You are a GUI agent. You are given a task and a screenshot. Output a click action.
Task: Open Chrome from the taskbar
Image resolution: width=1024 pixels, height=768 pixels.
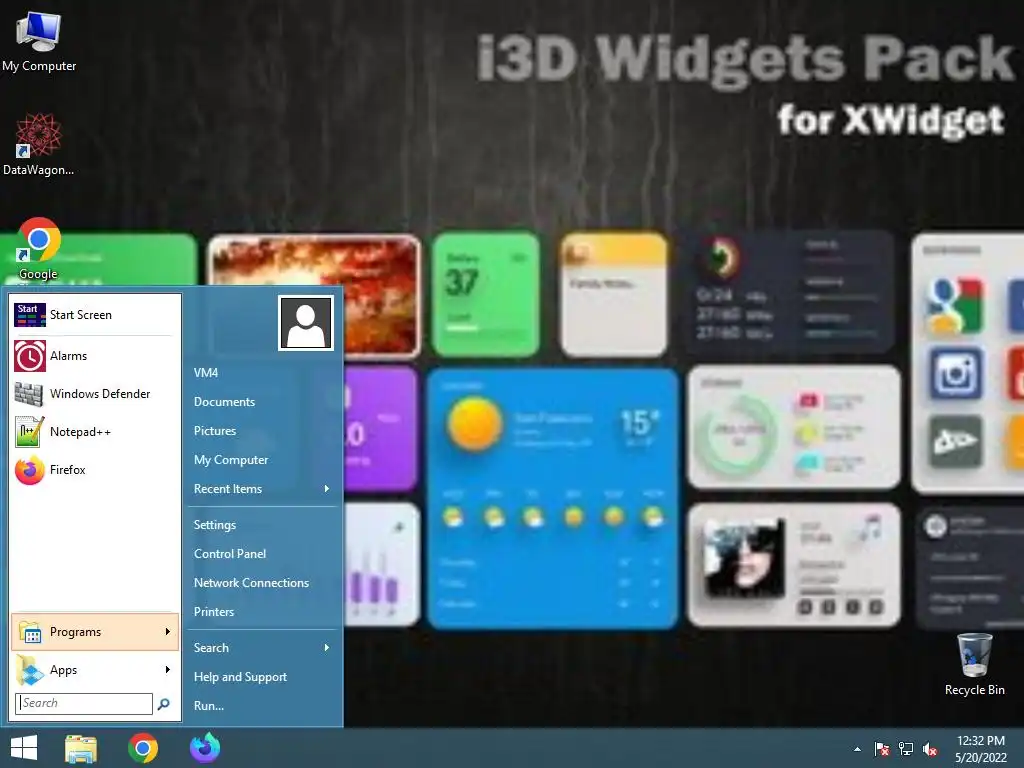143,748
